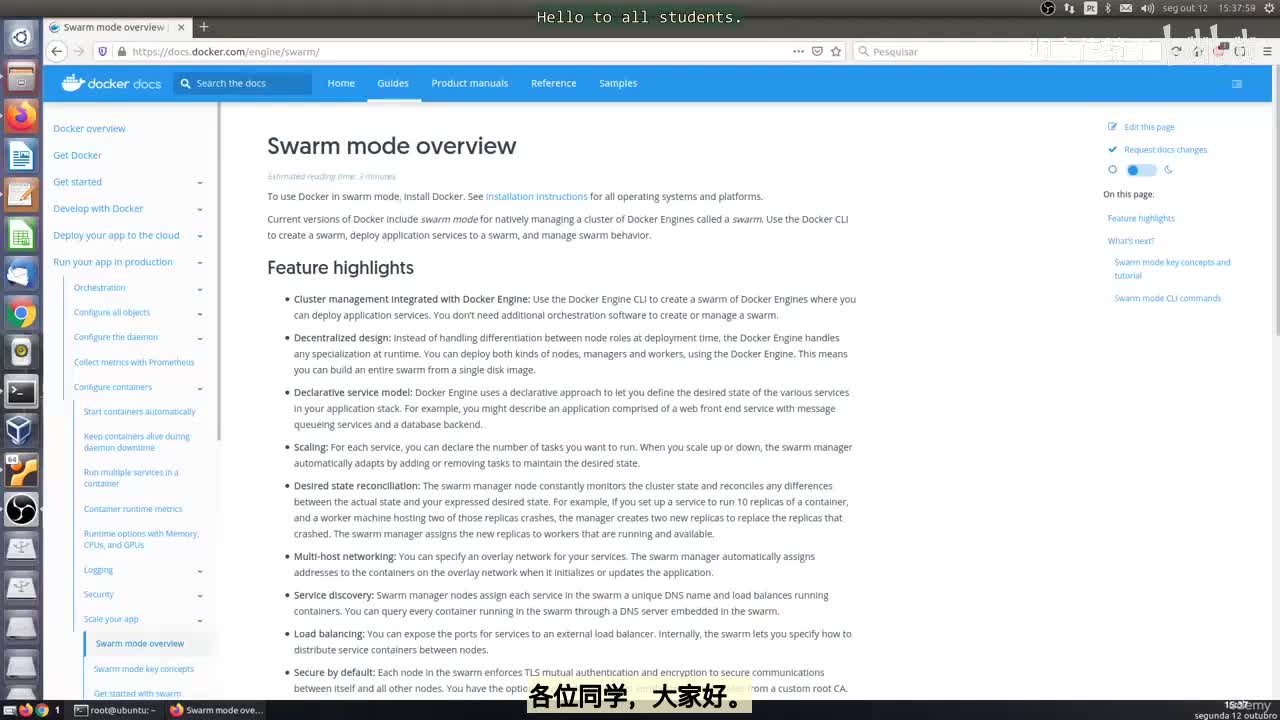Open a new browser tab
This screenshot has width=1280, height=720.
pyautogui.click(x=204, y=27)
